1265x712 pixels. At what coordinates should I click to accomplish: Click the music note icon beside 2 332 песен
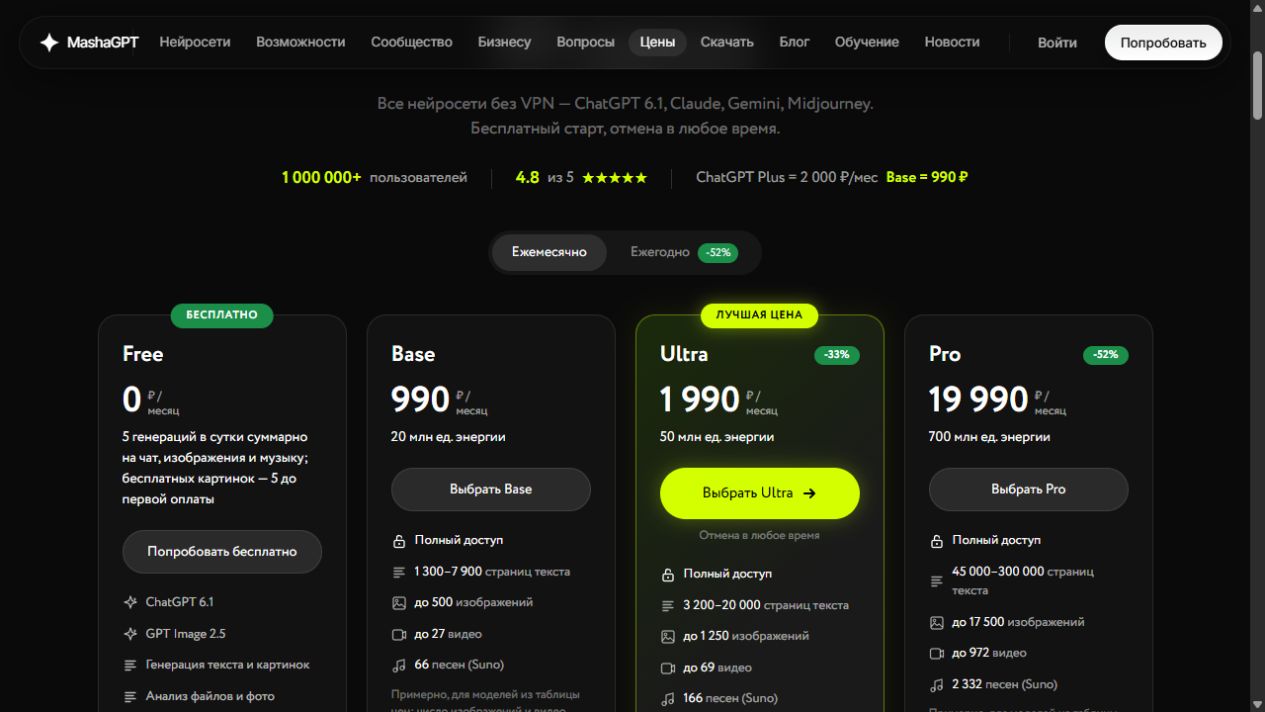[937, 685]
